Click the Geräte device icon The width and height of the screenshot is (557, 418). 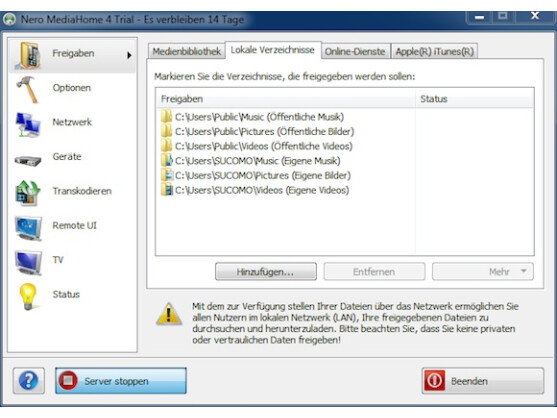pos(28,161)
